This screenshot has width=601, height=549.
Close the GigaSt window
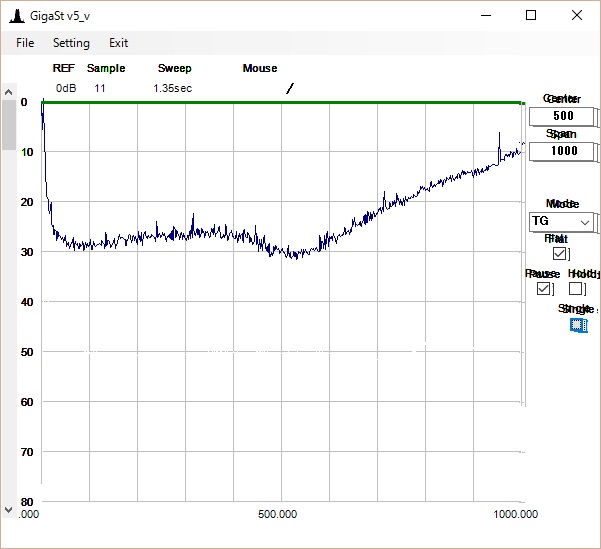pos(576,16)
